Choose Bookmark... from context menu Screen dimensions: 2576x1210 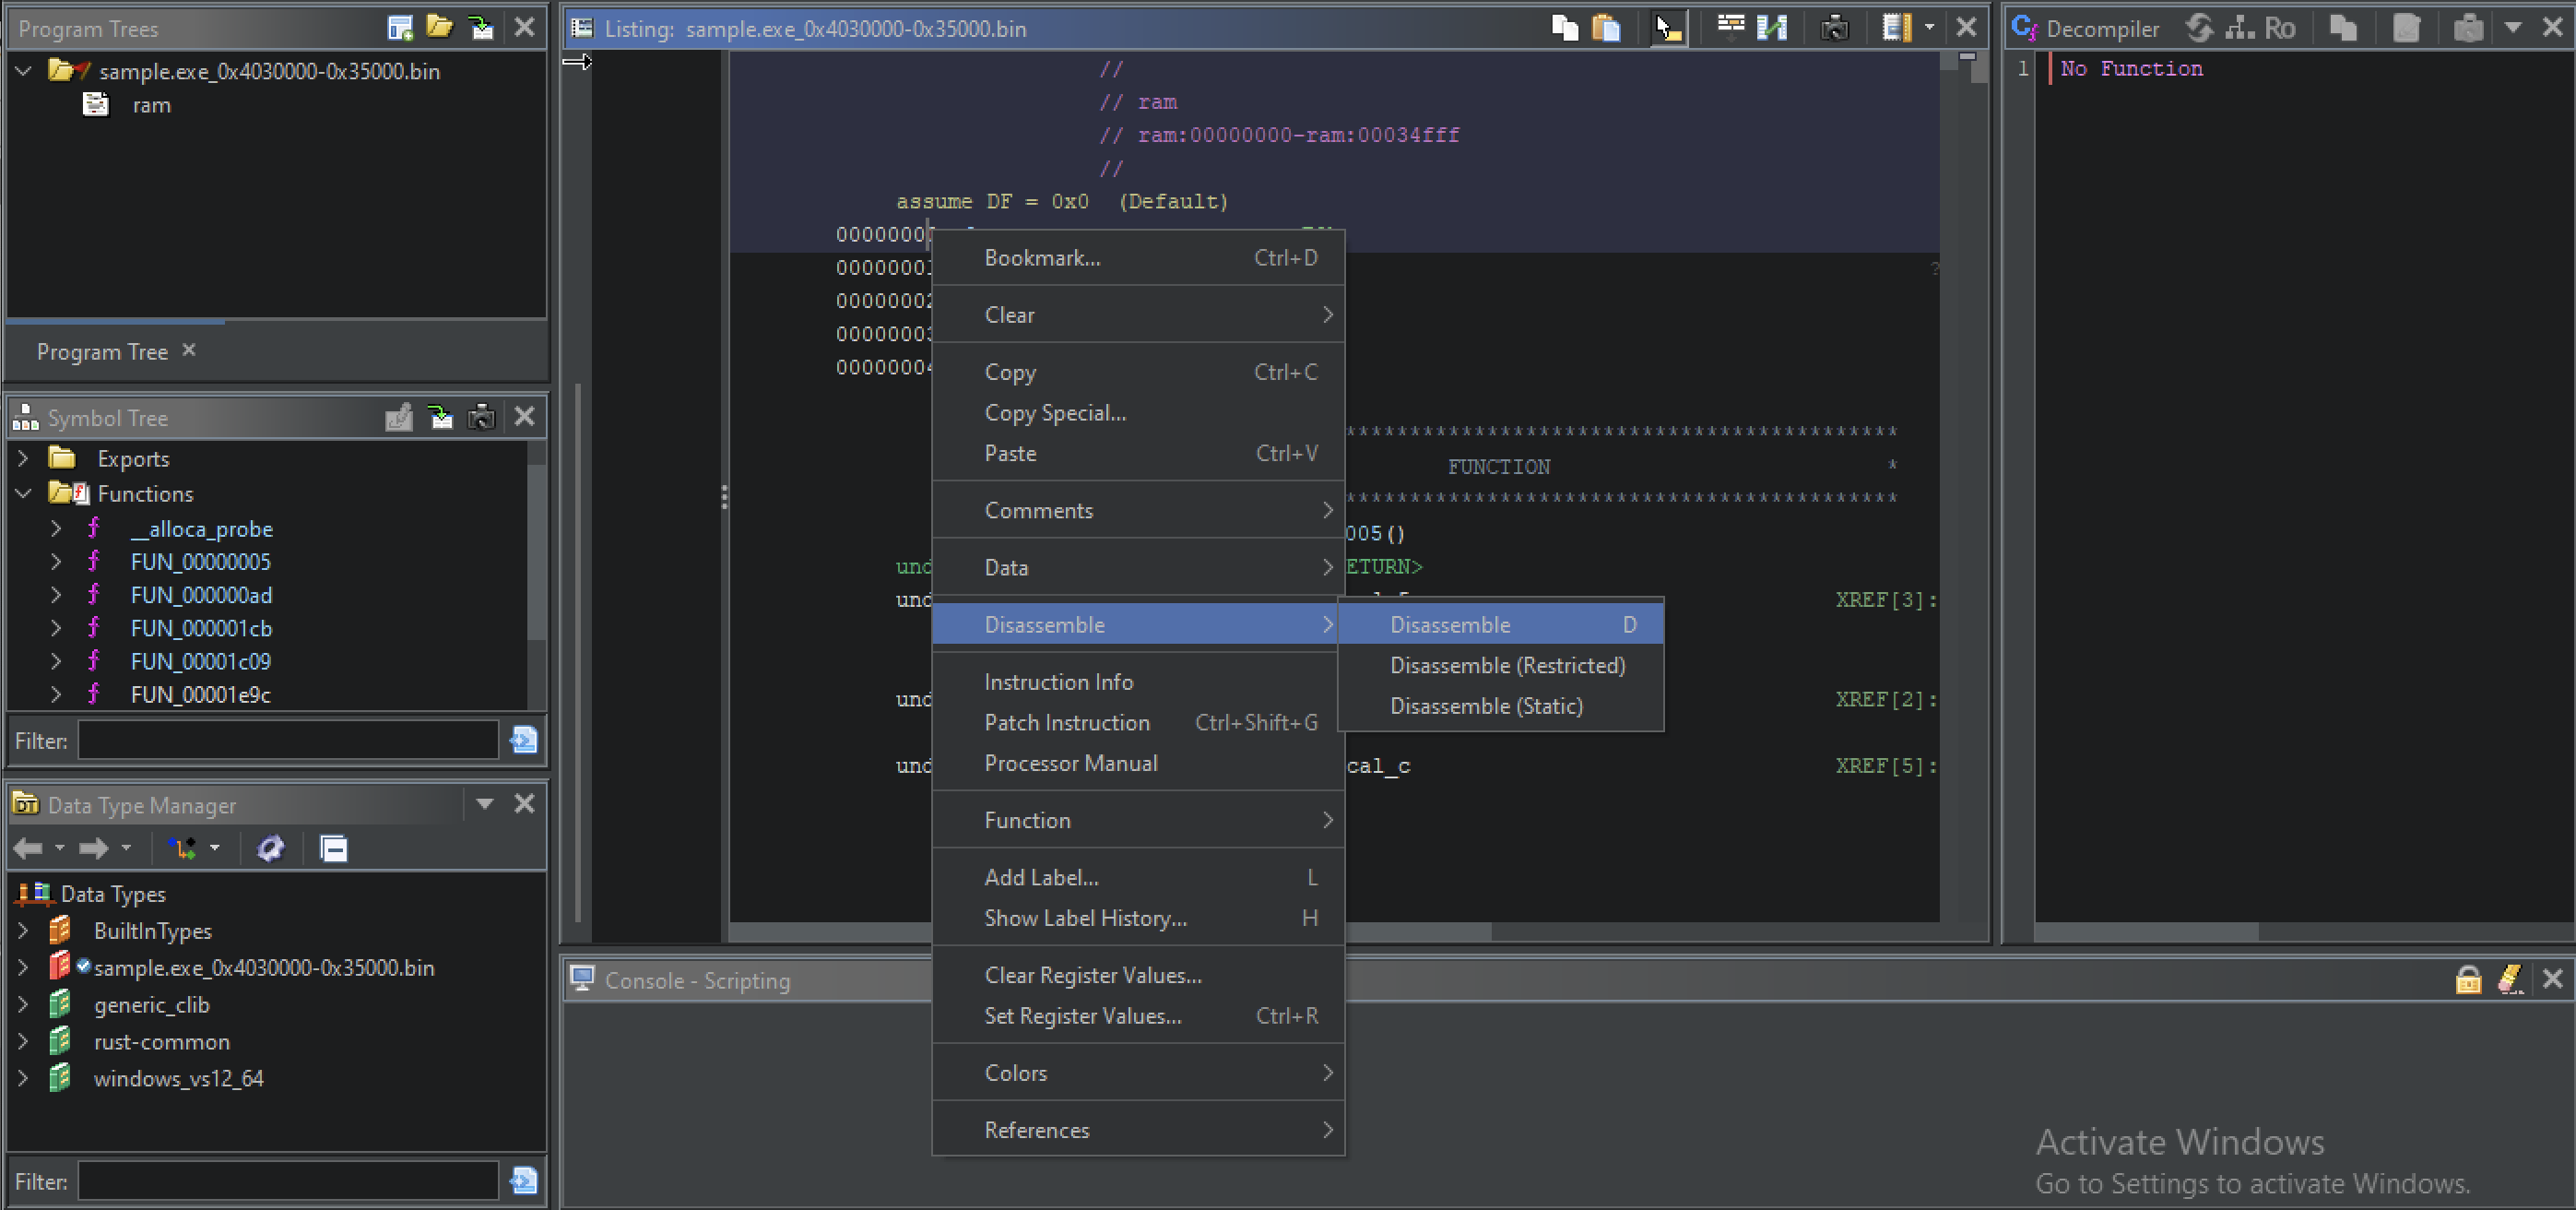(x=1138, y=257)
